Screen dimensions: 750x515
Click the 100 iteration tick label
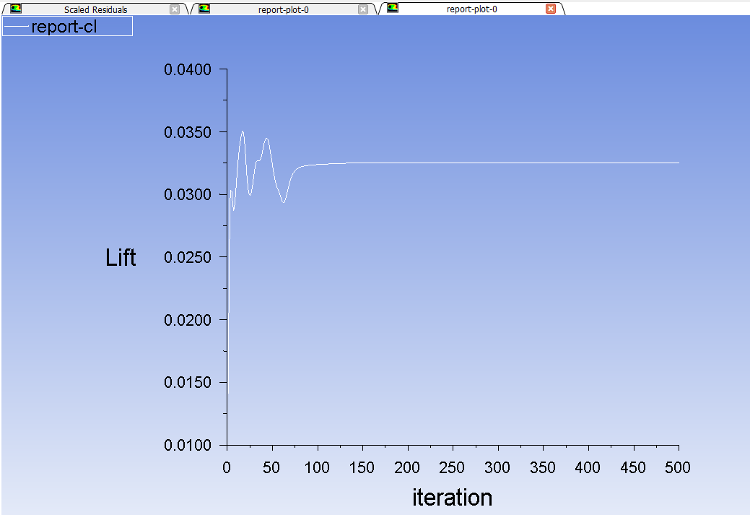[317, 467]
